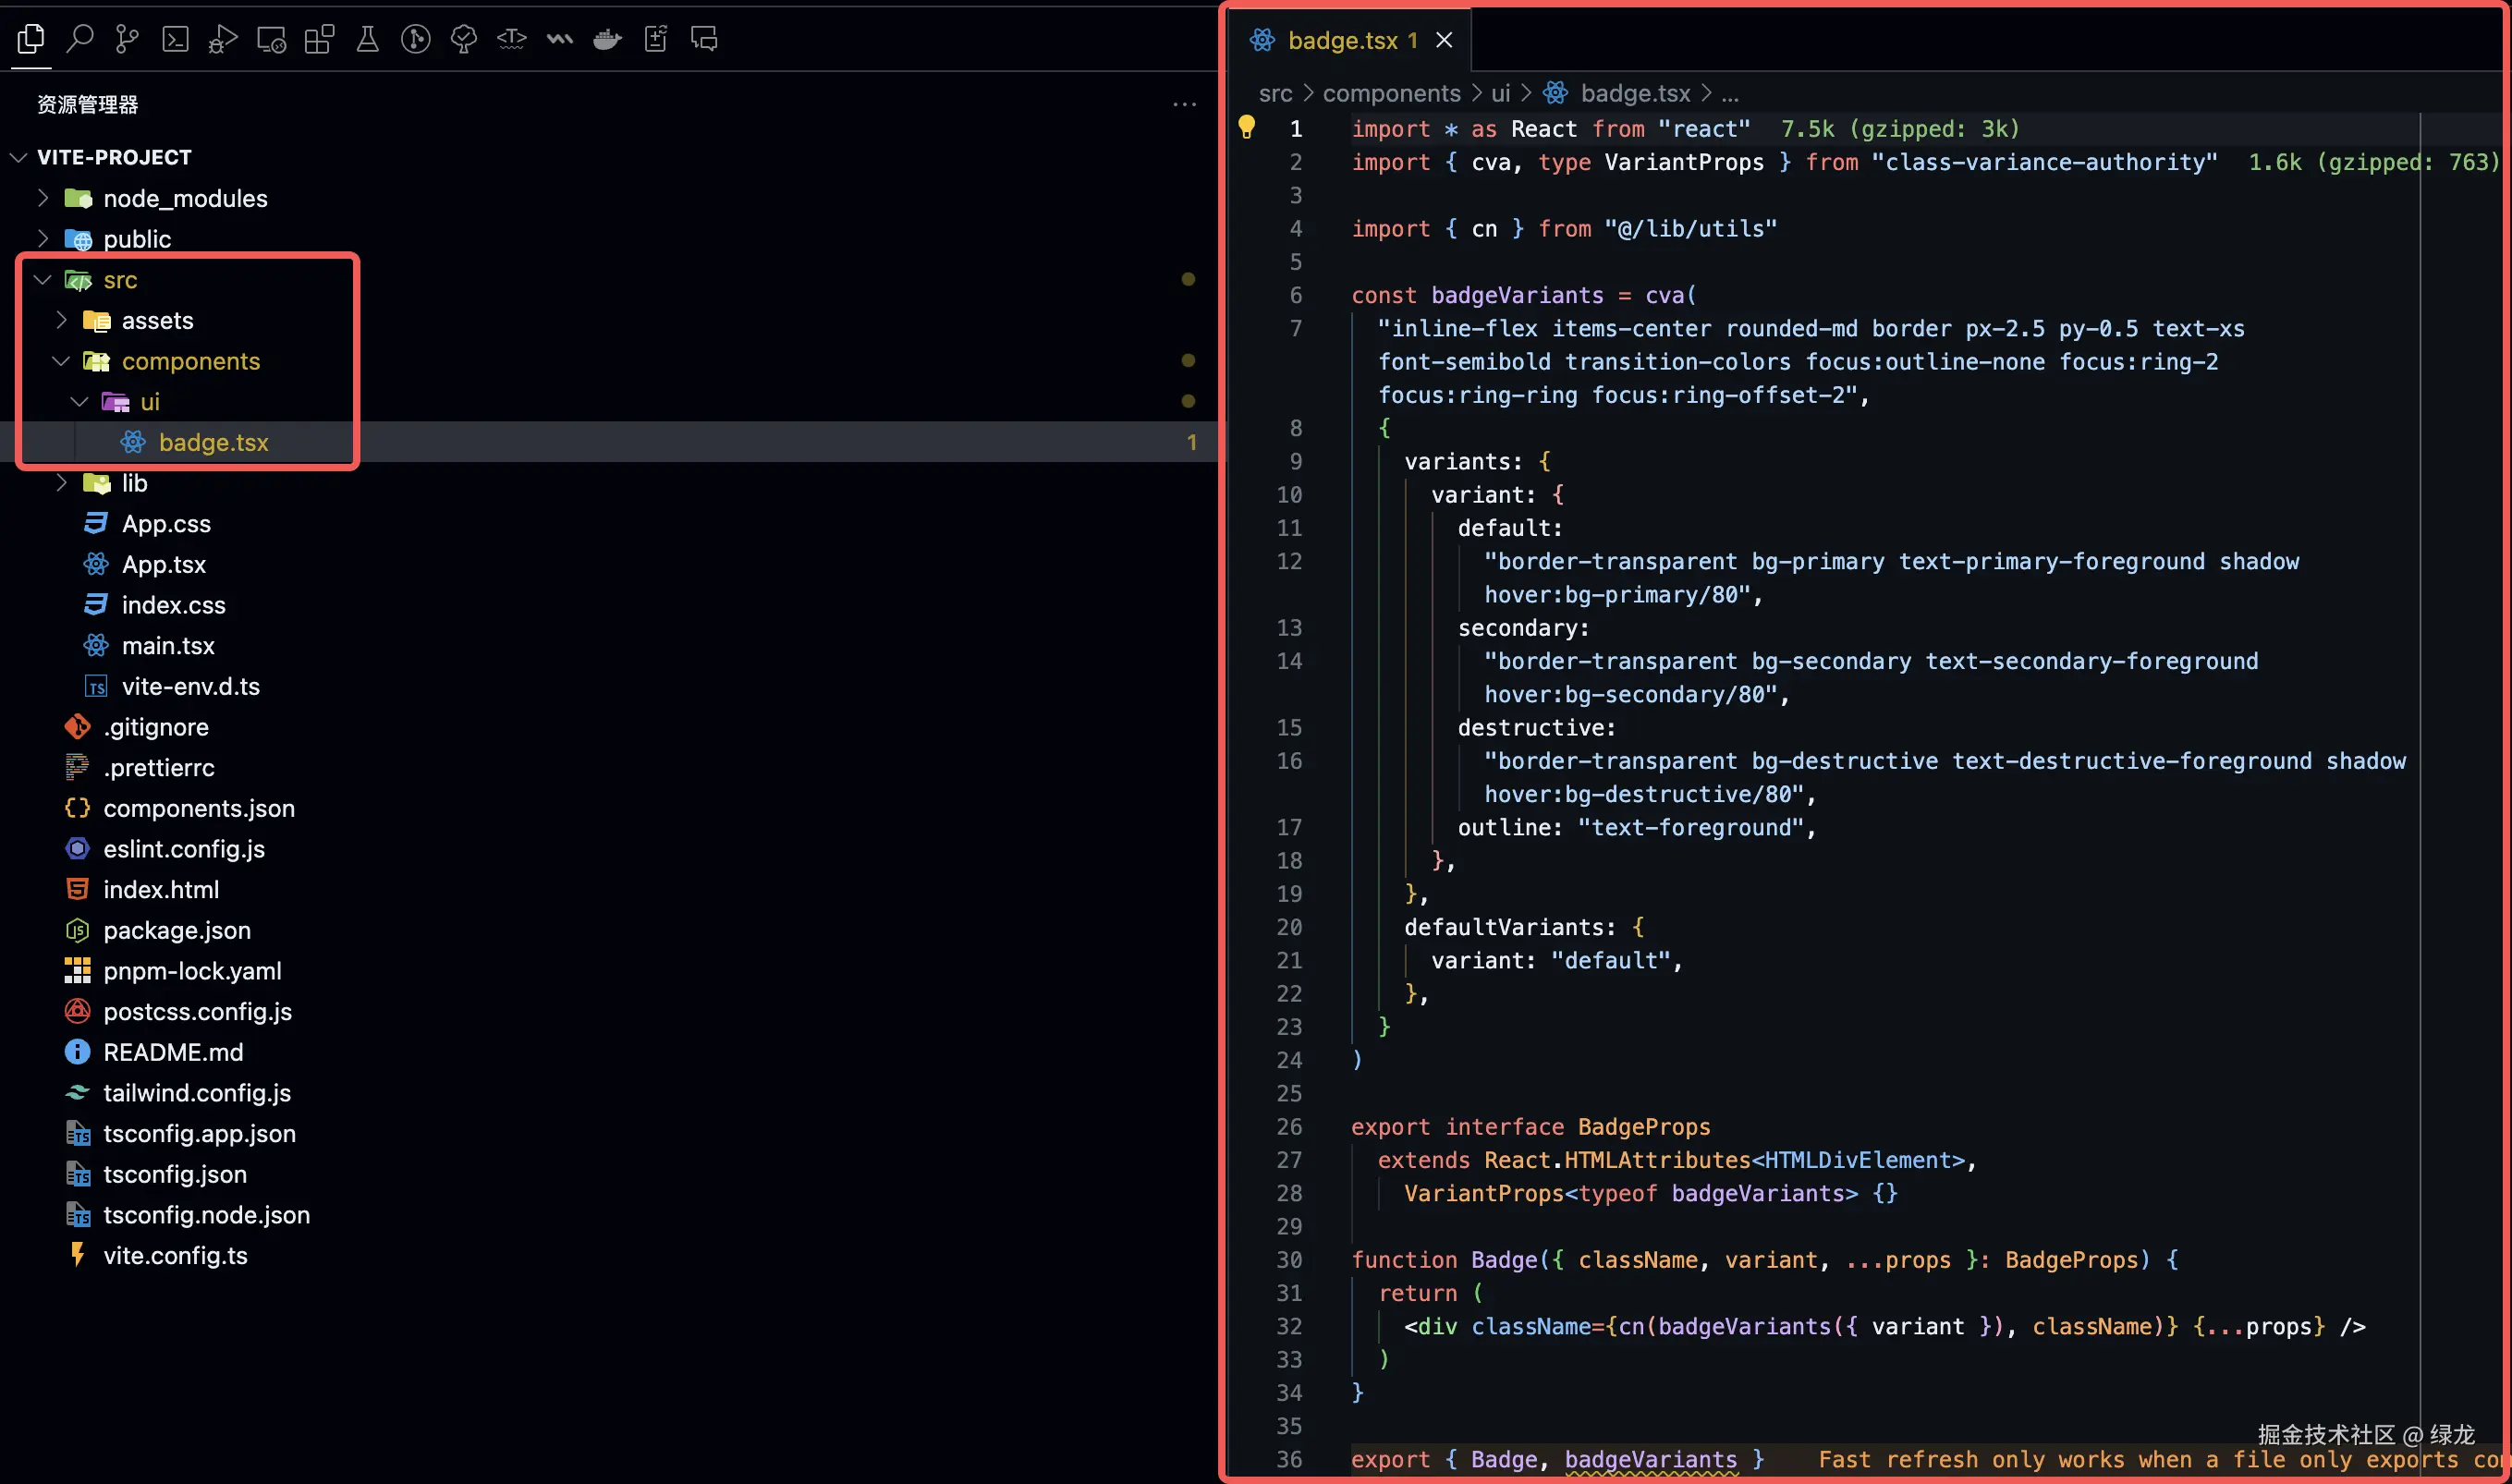Collapse the components folder
Viewport: 2512px width, 1484px height.
190,361
